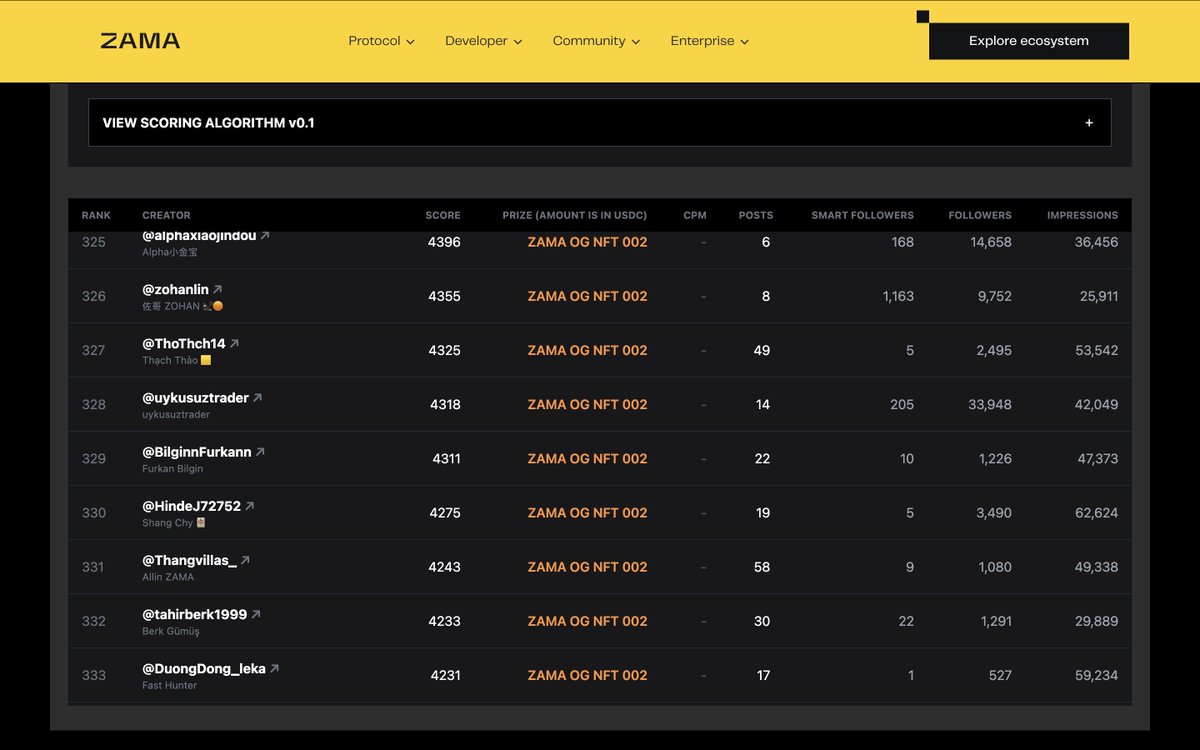Click rank number 330
Screen dimensions: 1200x750
click(x=94, y=512)
